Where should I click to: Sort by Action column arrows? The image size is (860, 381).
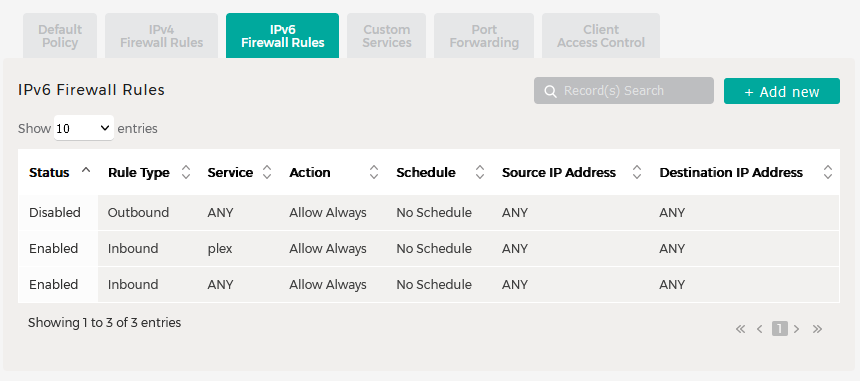click(x=374, y=172)
